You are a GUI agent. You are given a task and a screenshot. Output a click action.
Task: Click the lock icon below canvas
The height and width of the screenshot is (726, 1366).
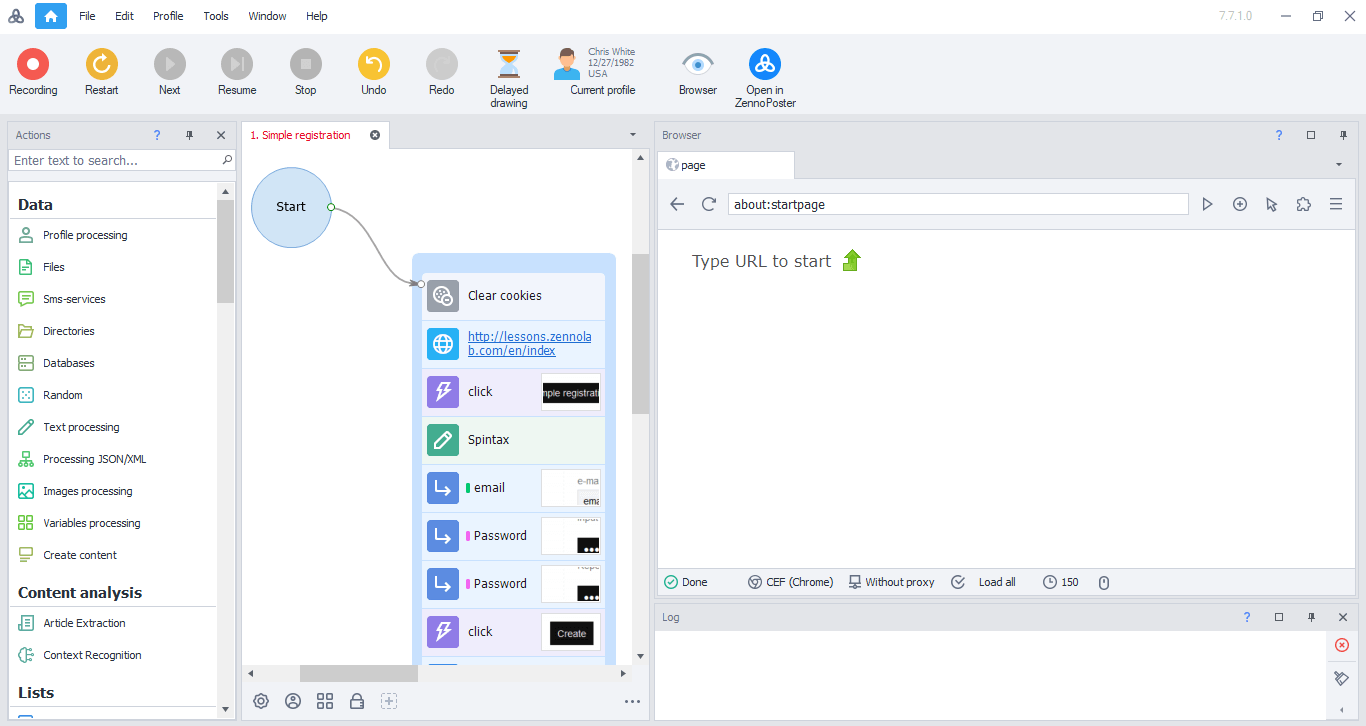click(357, 701)
